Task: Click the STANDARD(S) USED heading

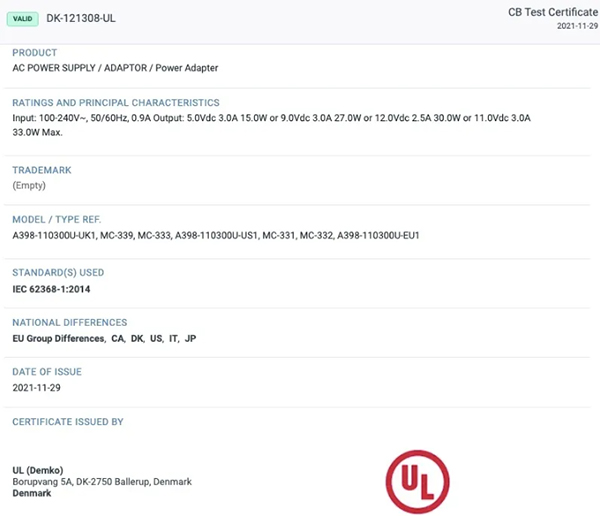Action: point(58,273)
